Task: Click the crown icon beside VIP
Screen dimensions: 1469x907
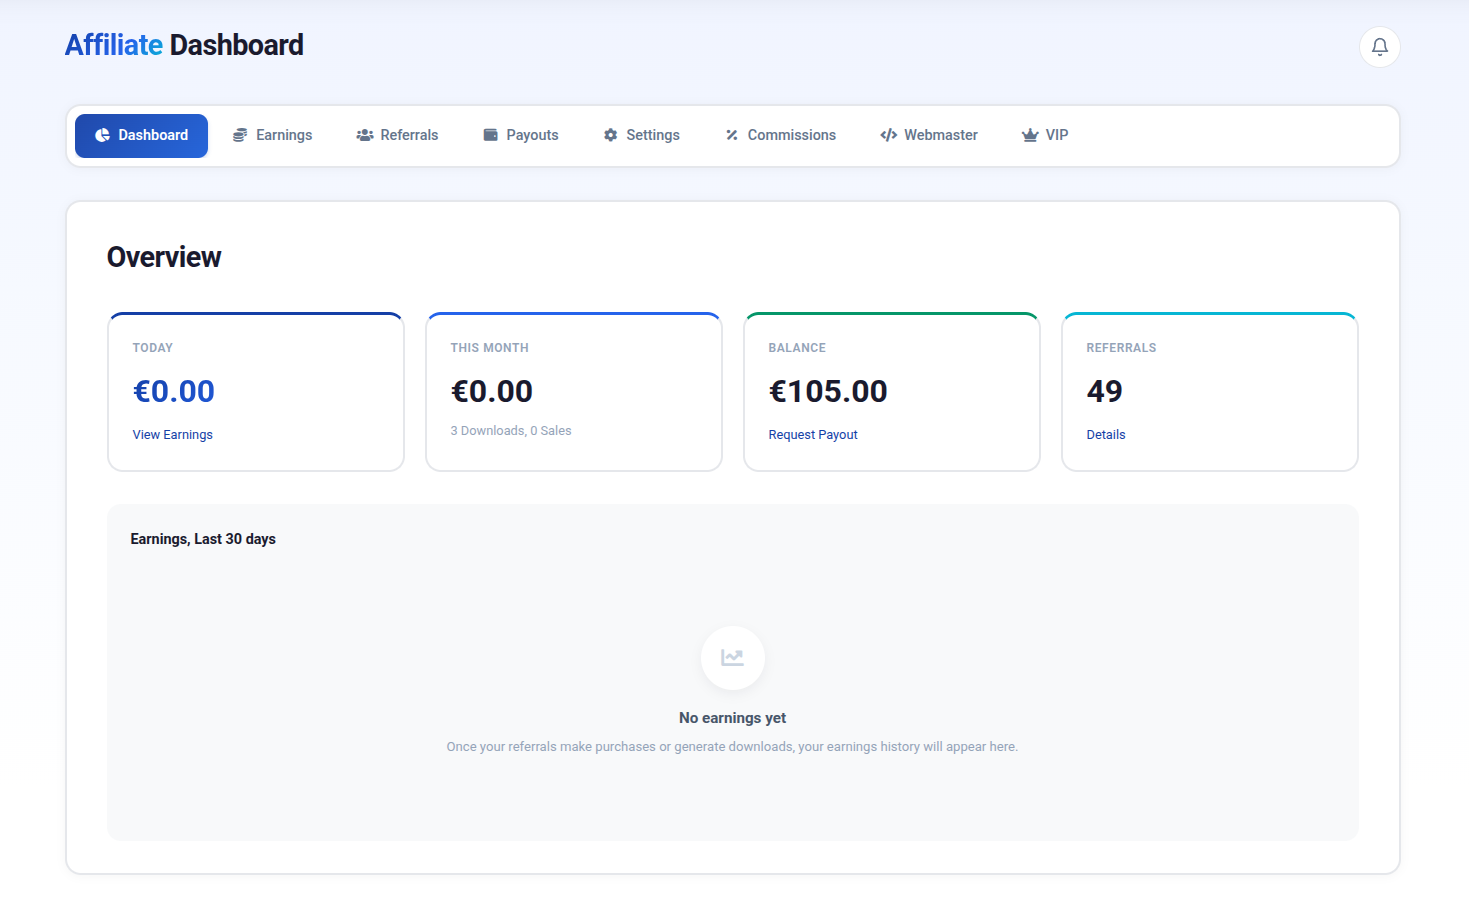Action: pos(1030,135)
